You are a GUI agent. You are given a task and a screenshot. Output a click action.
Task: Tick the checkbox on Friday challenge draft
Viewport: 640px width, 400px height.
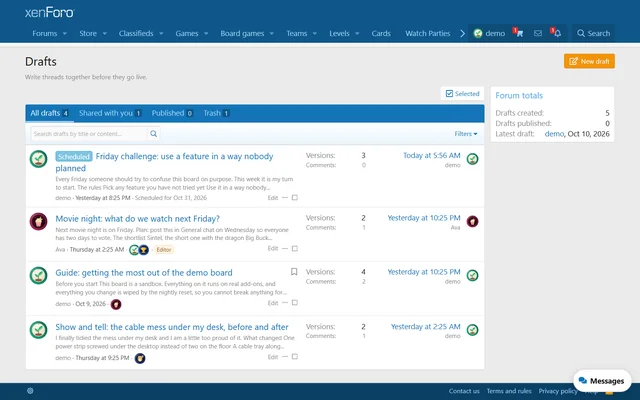point(295,198)
